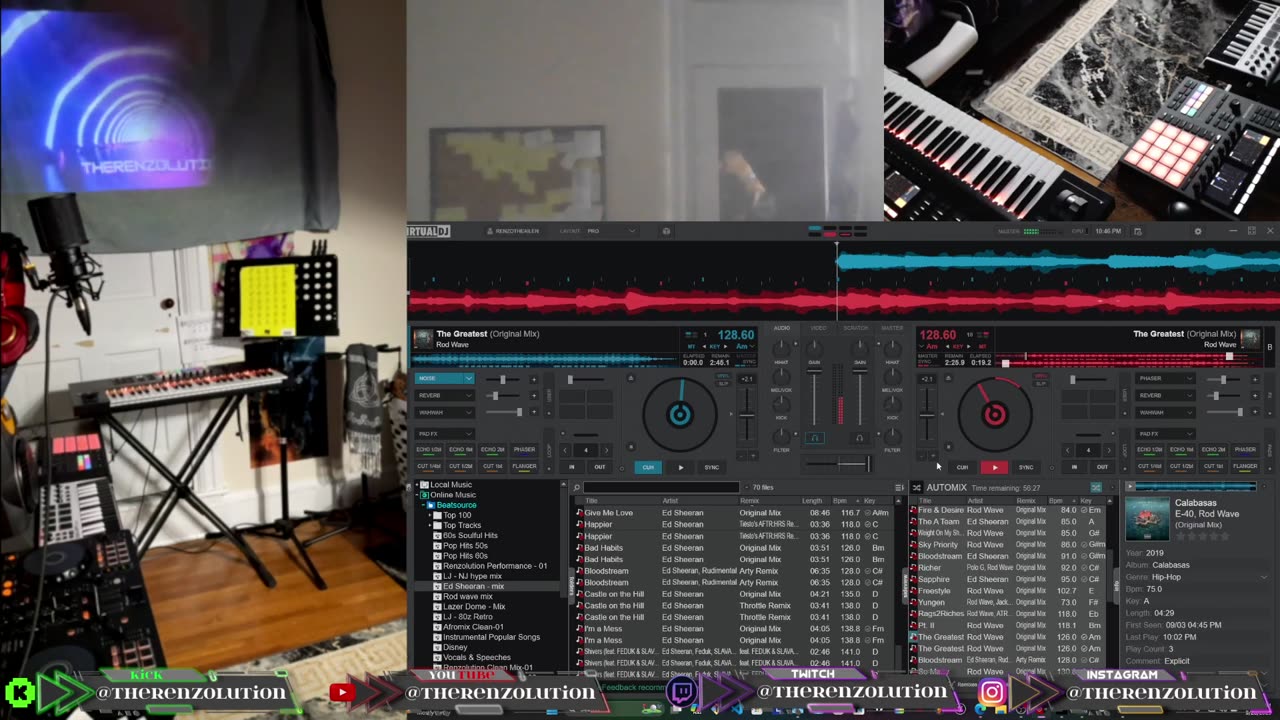Trigger the PHASER pad on right deck
1280x720 pixels.
(1245, 450)
